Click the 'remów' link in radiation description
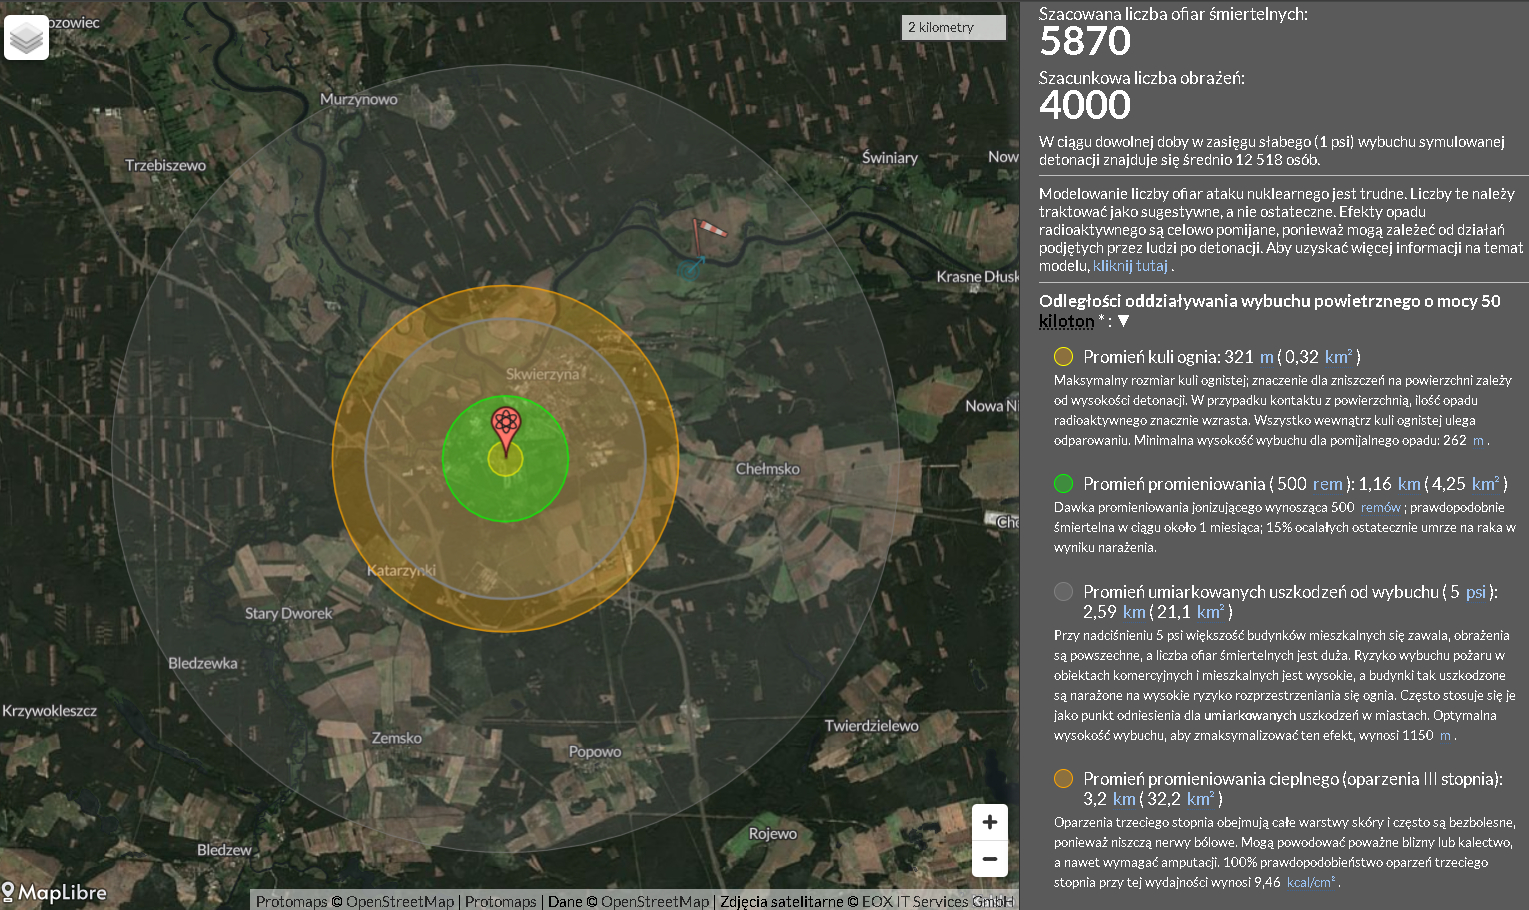Image resolution: width=1529 pixels, height=910 pixels. pos(1380,508)
